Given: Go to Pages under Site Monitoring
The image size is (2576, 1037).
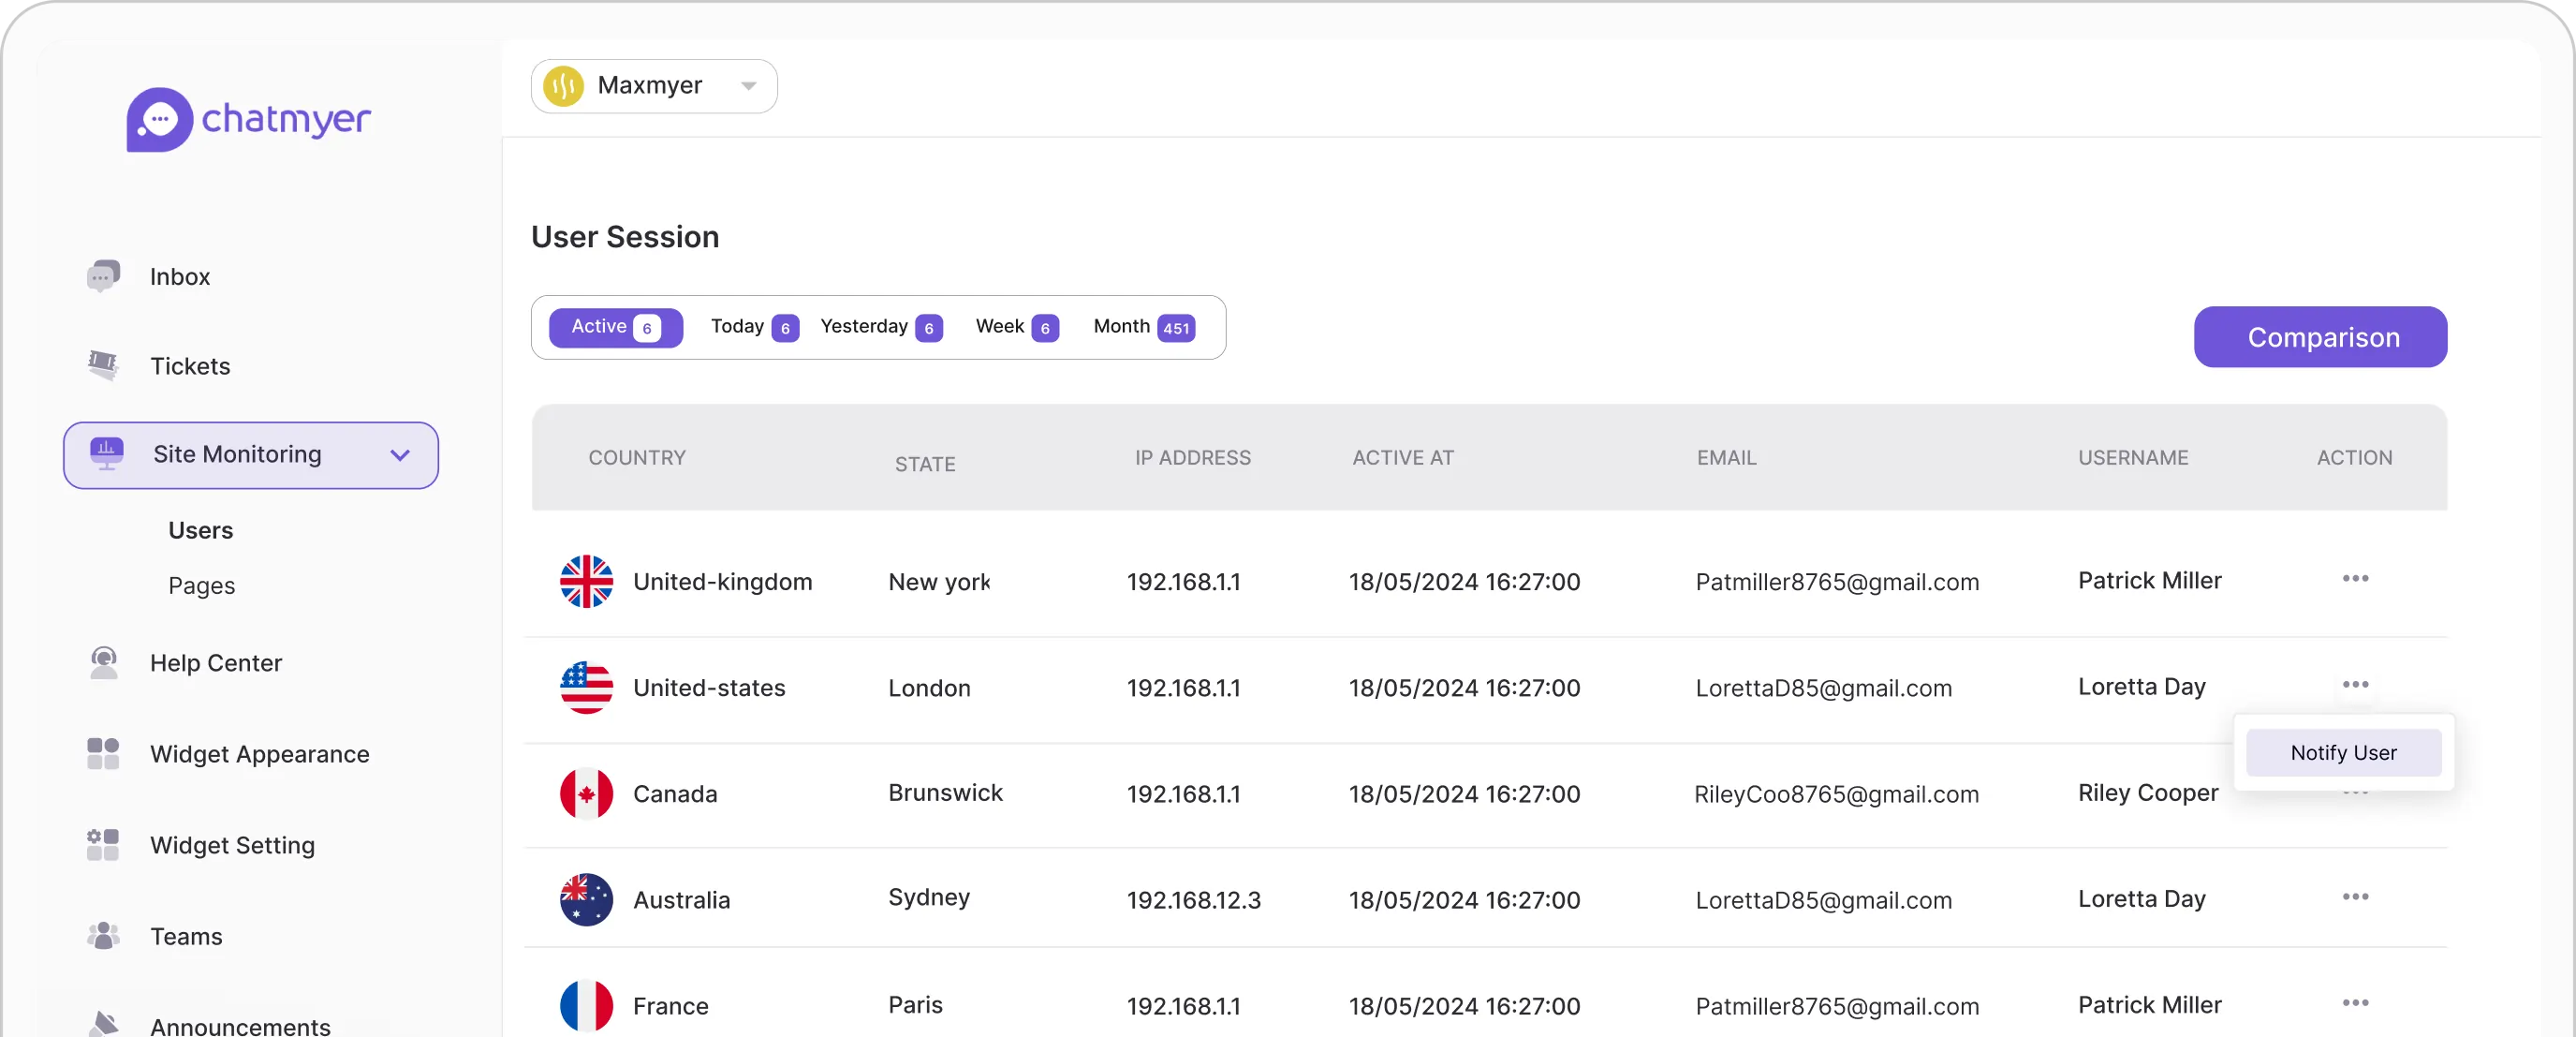Looking at the screenshot, I should [x=201, y=586].
